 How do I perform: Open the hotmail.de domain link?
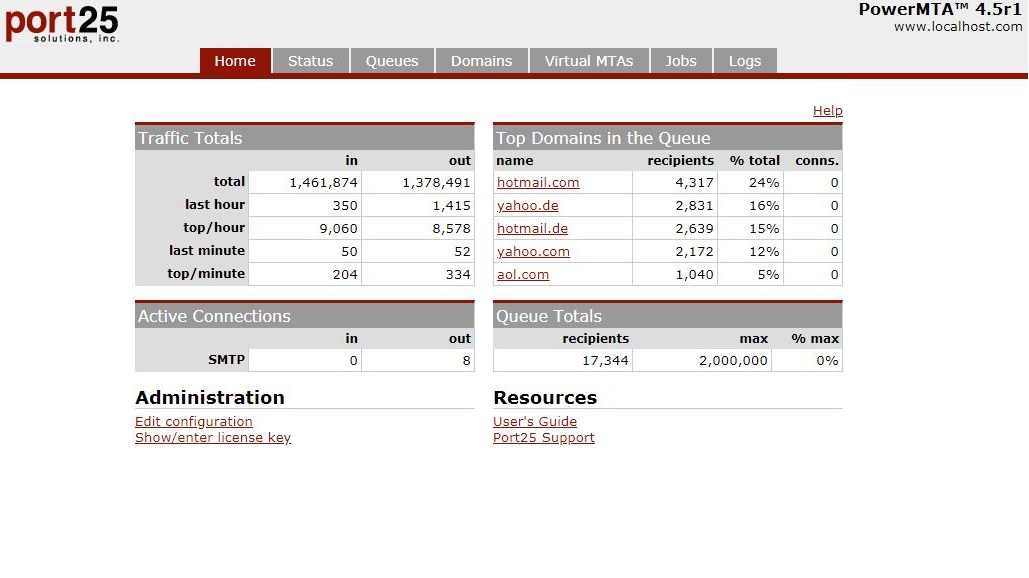[x=532, y=228]
